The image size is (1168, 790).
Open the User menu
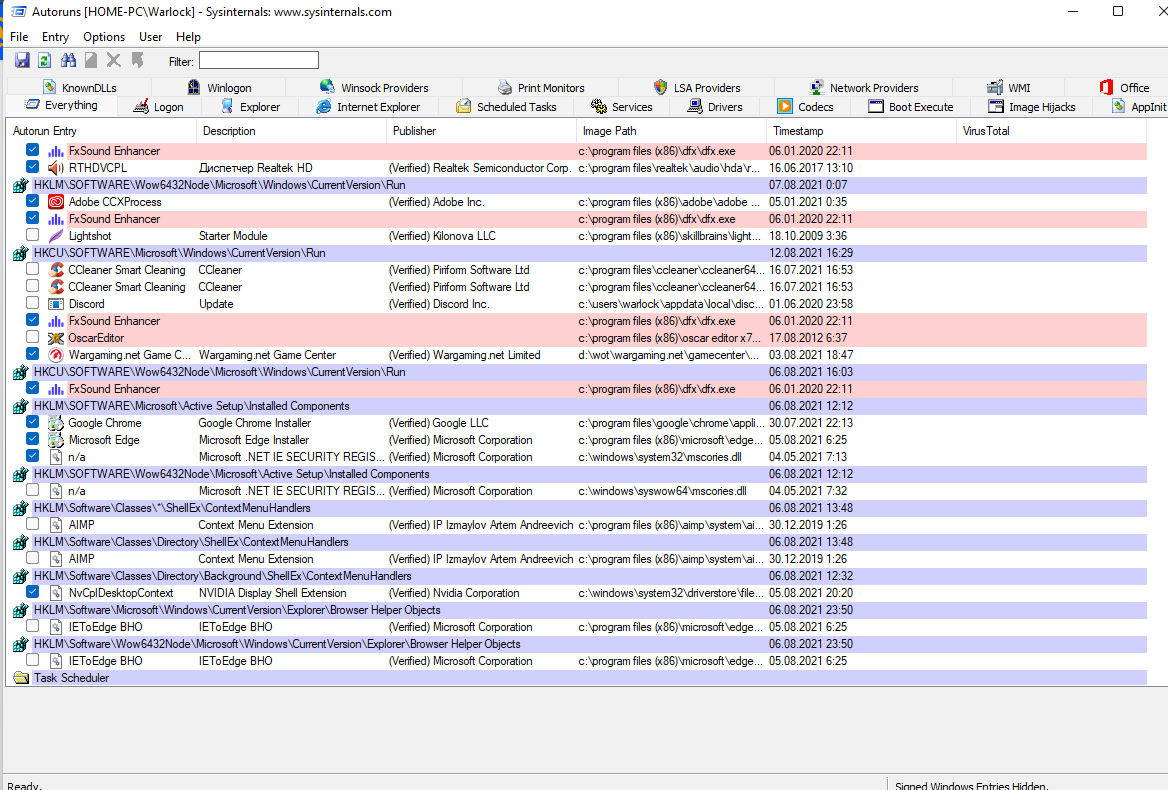click(150, 36)
